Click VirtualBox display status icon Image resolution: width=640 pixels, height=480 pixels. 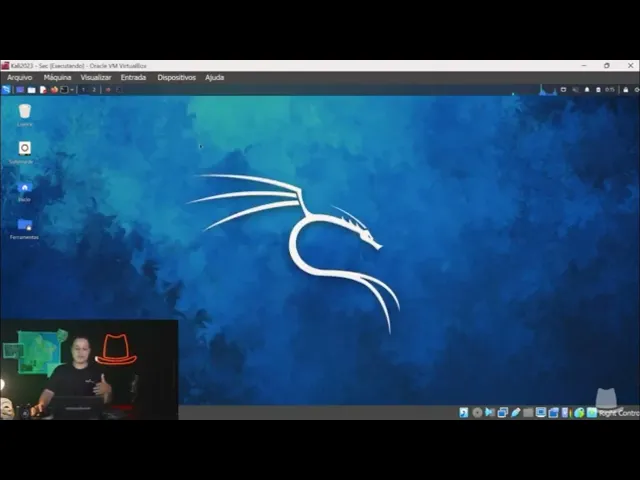coord(541,412)
